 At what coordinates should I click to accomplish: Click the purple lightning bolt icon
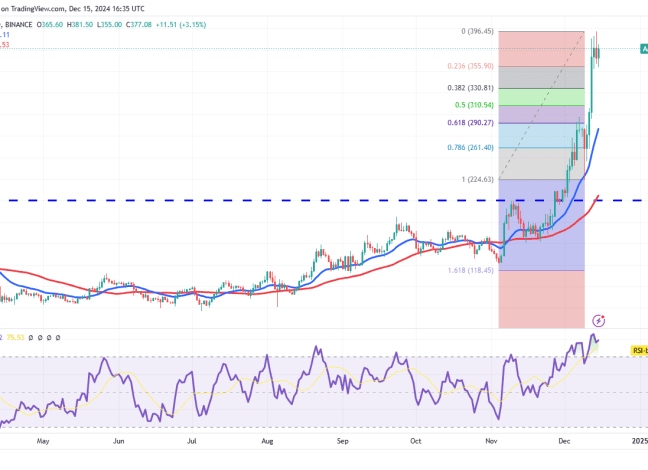(599, 320)
